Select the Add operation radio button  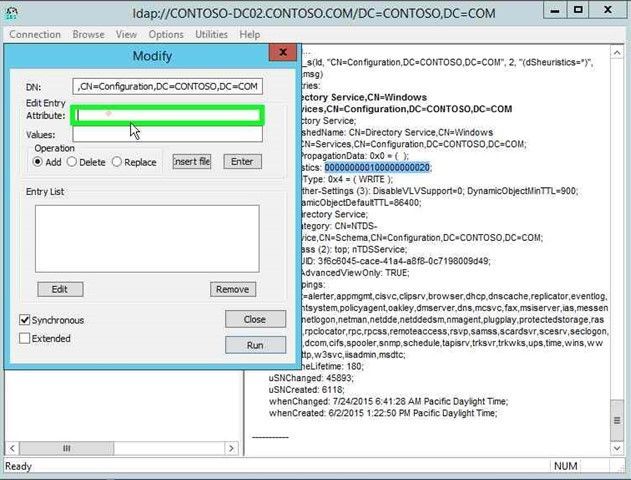(x=38, y=162)
